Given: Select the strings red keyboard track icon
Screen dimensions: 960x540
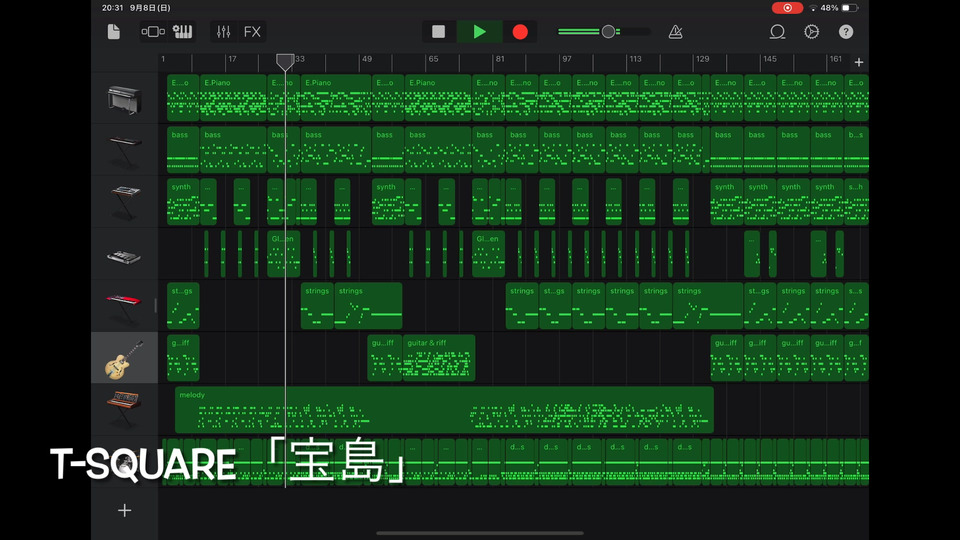Looking at the screenshot, I should coord(124,307).
